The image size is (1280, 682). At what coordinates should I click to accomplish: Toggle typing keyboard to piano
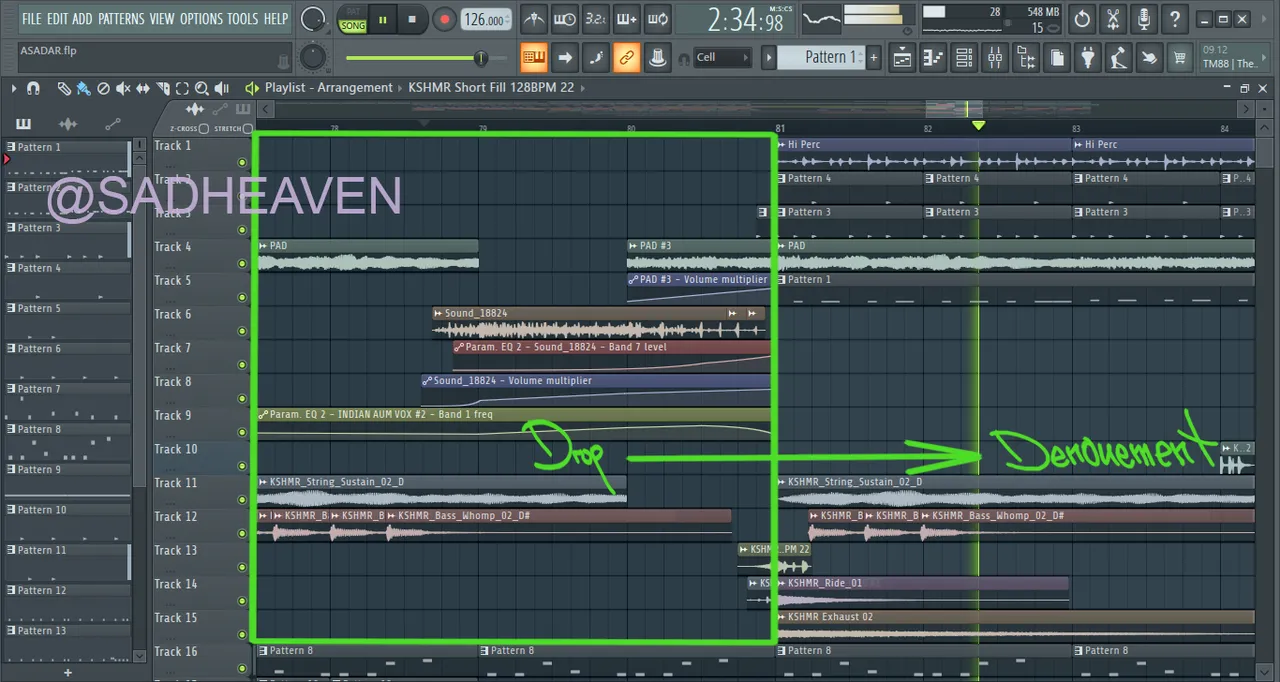click(x=534, y=58)
